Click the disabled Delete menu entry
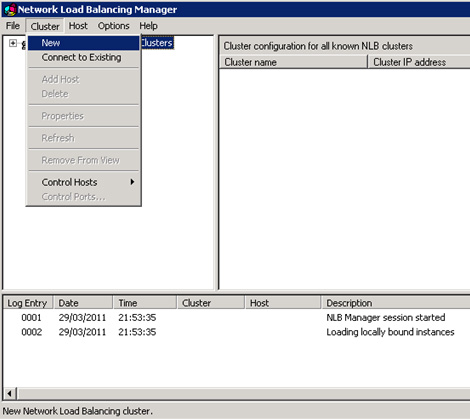Image resolution: width=470 pixels, height=419 pixels. pos(83,94)
